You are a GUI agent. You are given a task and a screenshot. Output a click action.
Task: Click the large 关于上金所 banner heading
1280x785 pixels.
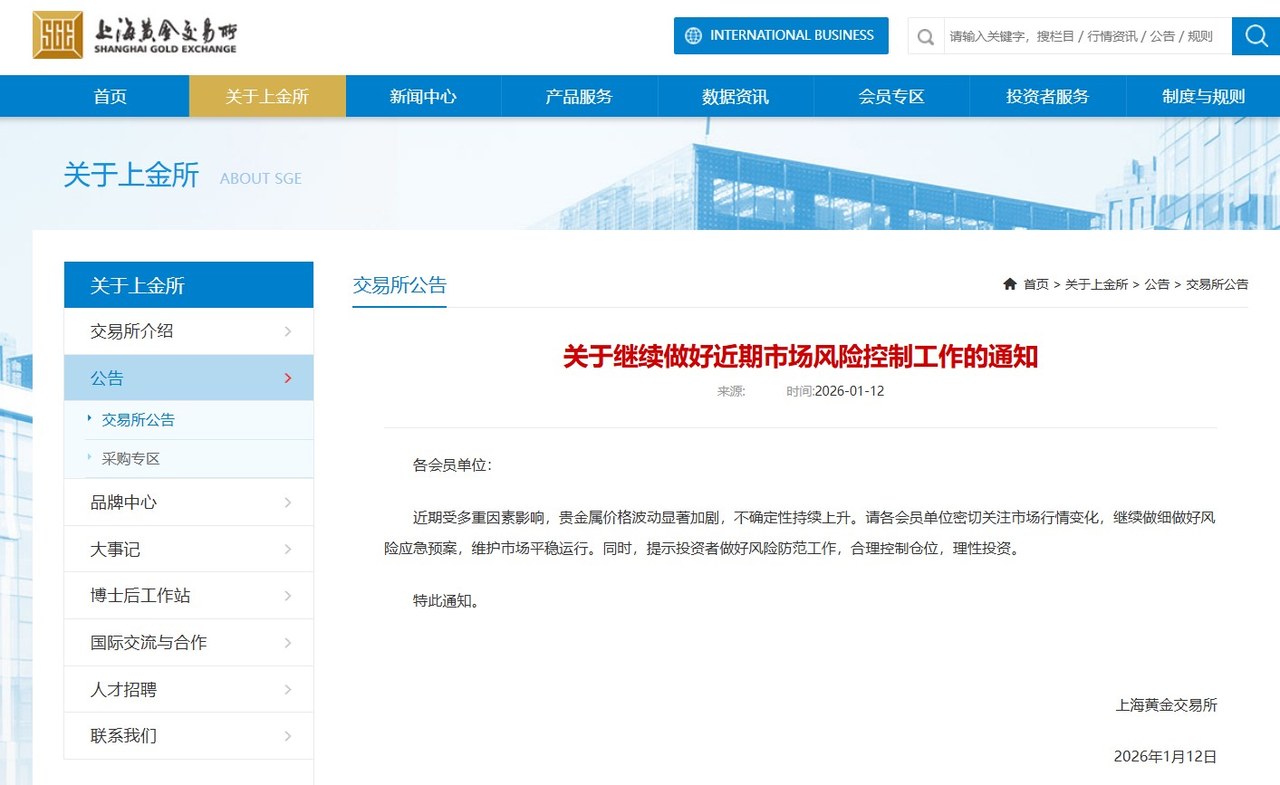[x=131, y=175]
